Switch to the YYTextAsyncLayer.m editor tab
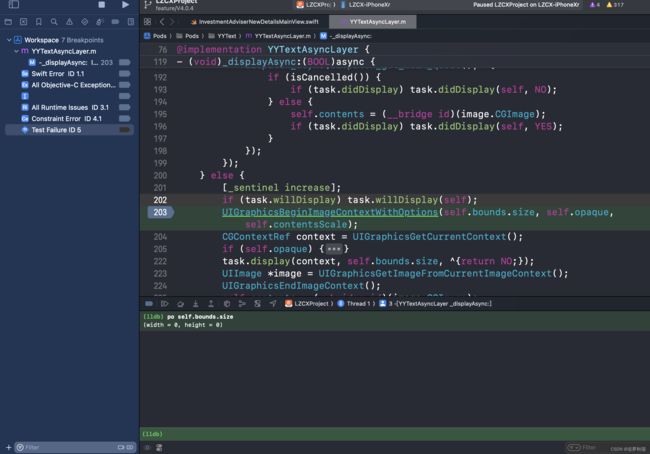The image size is (650, 454). (x=373, y=22)
